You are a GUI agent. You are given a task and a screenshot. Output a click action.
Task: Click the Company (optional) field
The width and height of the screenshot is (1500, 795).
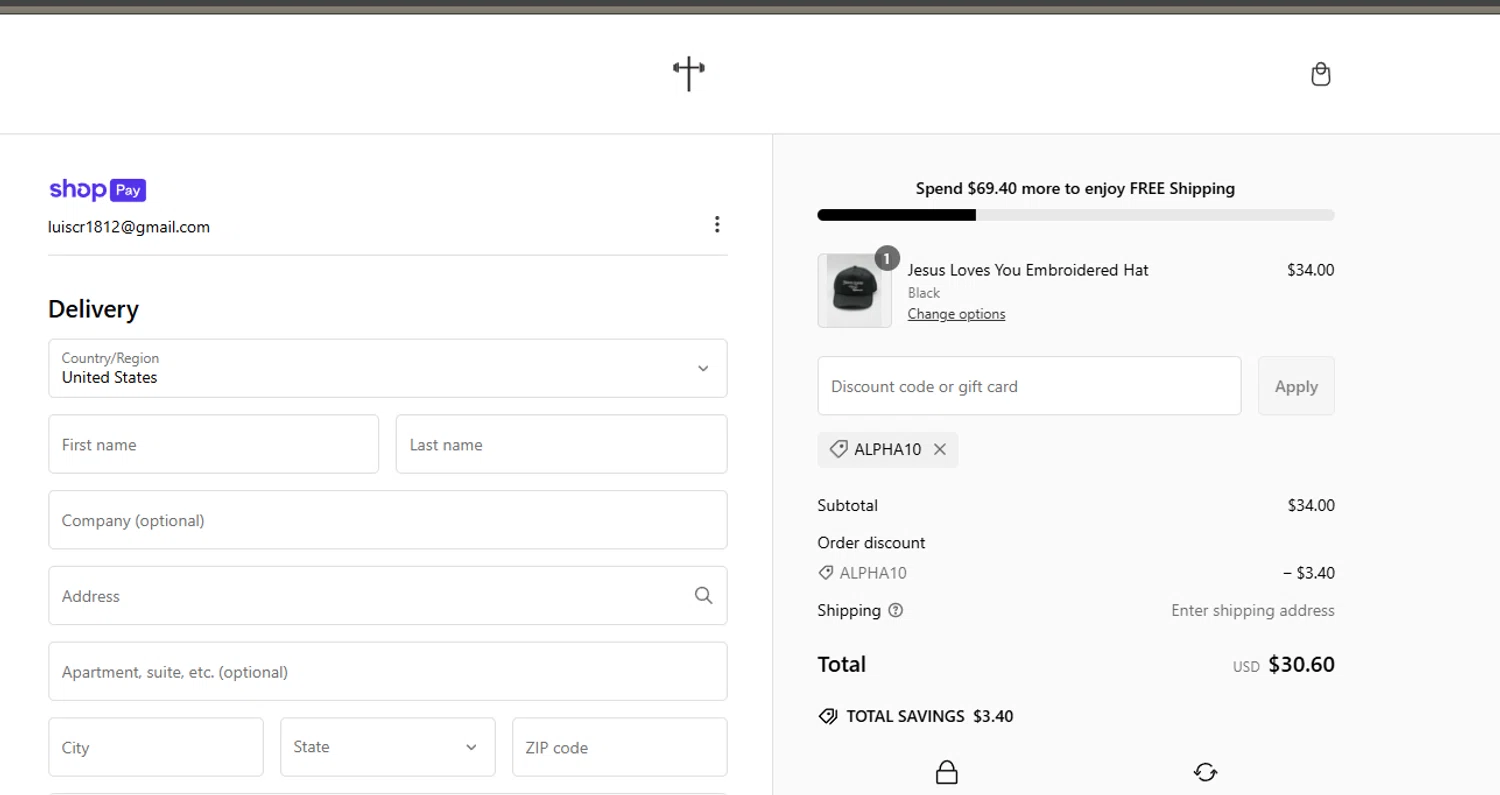pyautogui.click(x=388, y=520)
